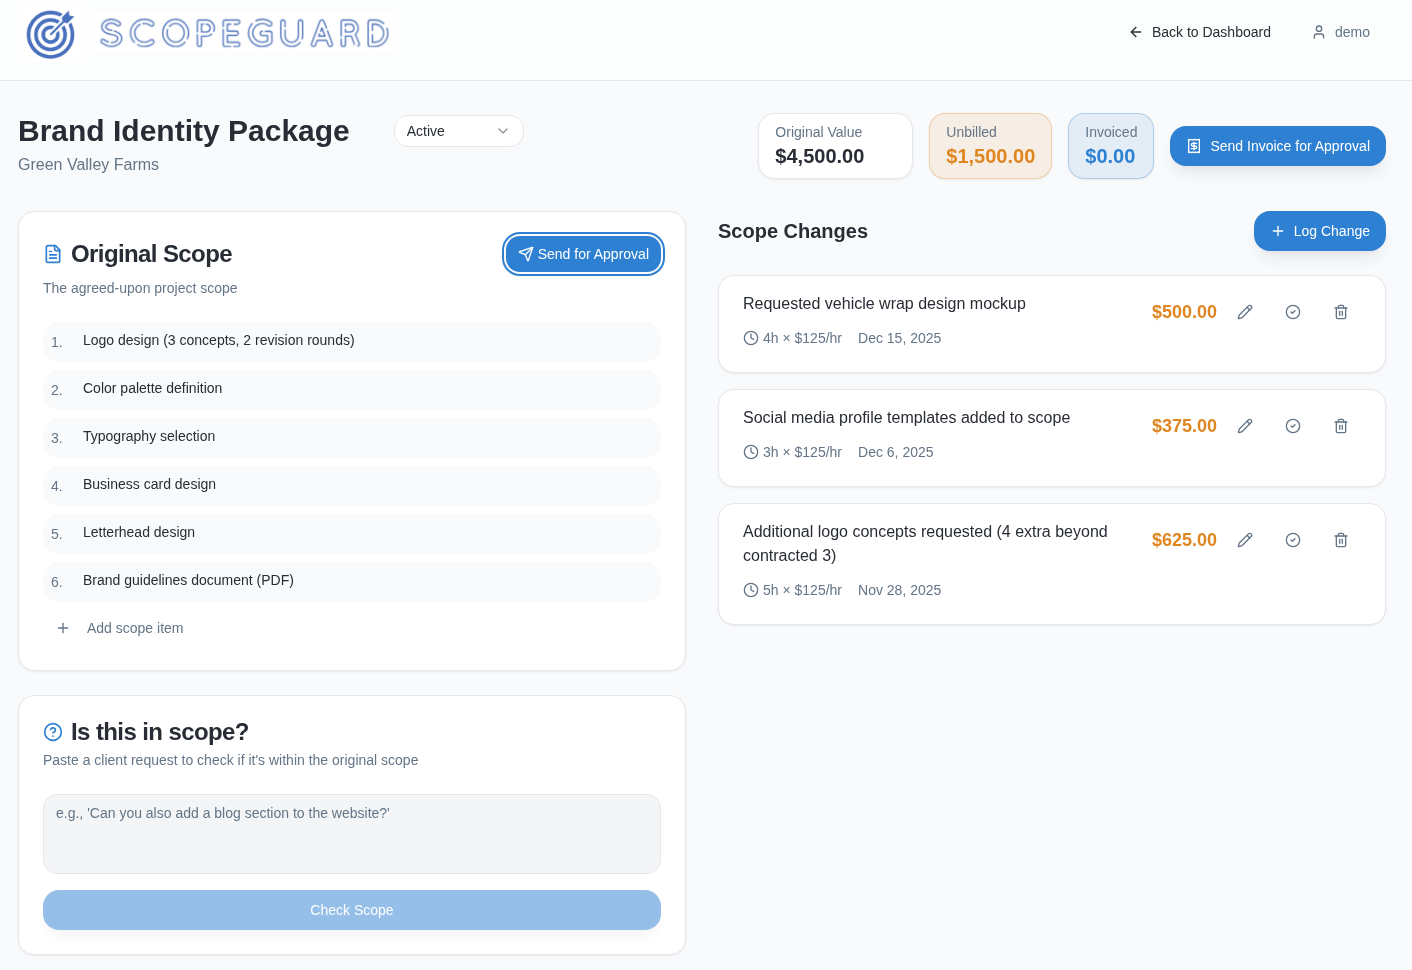Viewport: 1412px width, 970px height.
Task: Click the question mark icon beside 'Is this in scope?'
Action: tap(53, 732)
